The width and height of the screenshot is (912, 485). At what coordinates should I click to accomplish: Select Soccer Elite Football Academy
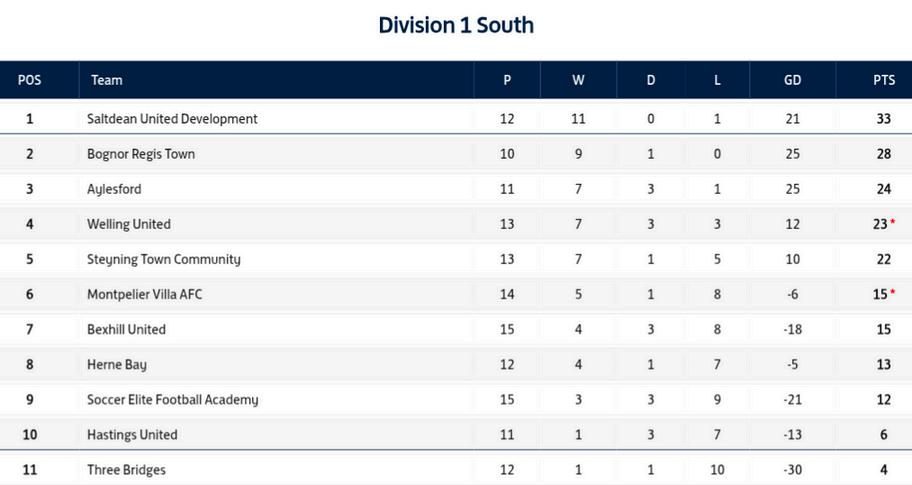coord(172,400)
